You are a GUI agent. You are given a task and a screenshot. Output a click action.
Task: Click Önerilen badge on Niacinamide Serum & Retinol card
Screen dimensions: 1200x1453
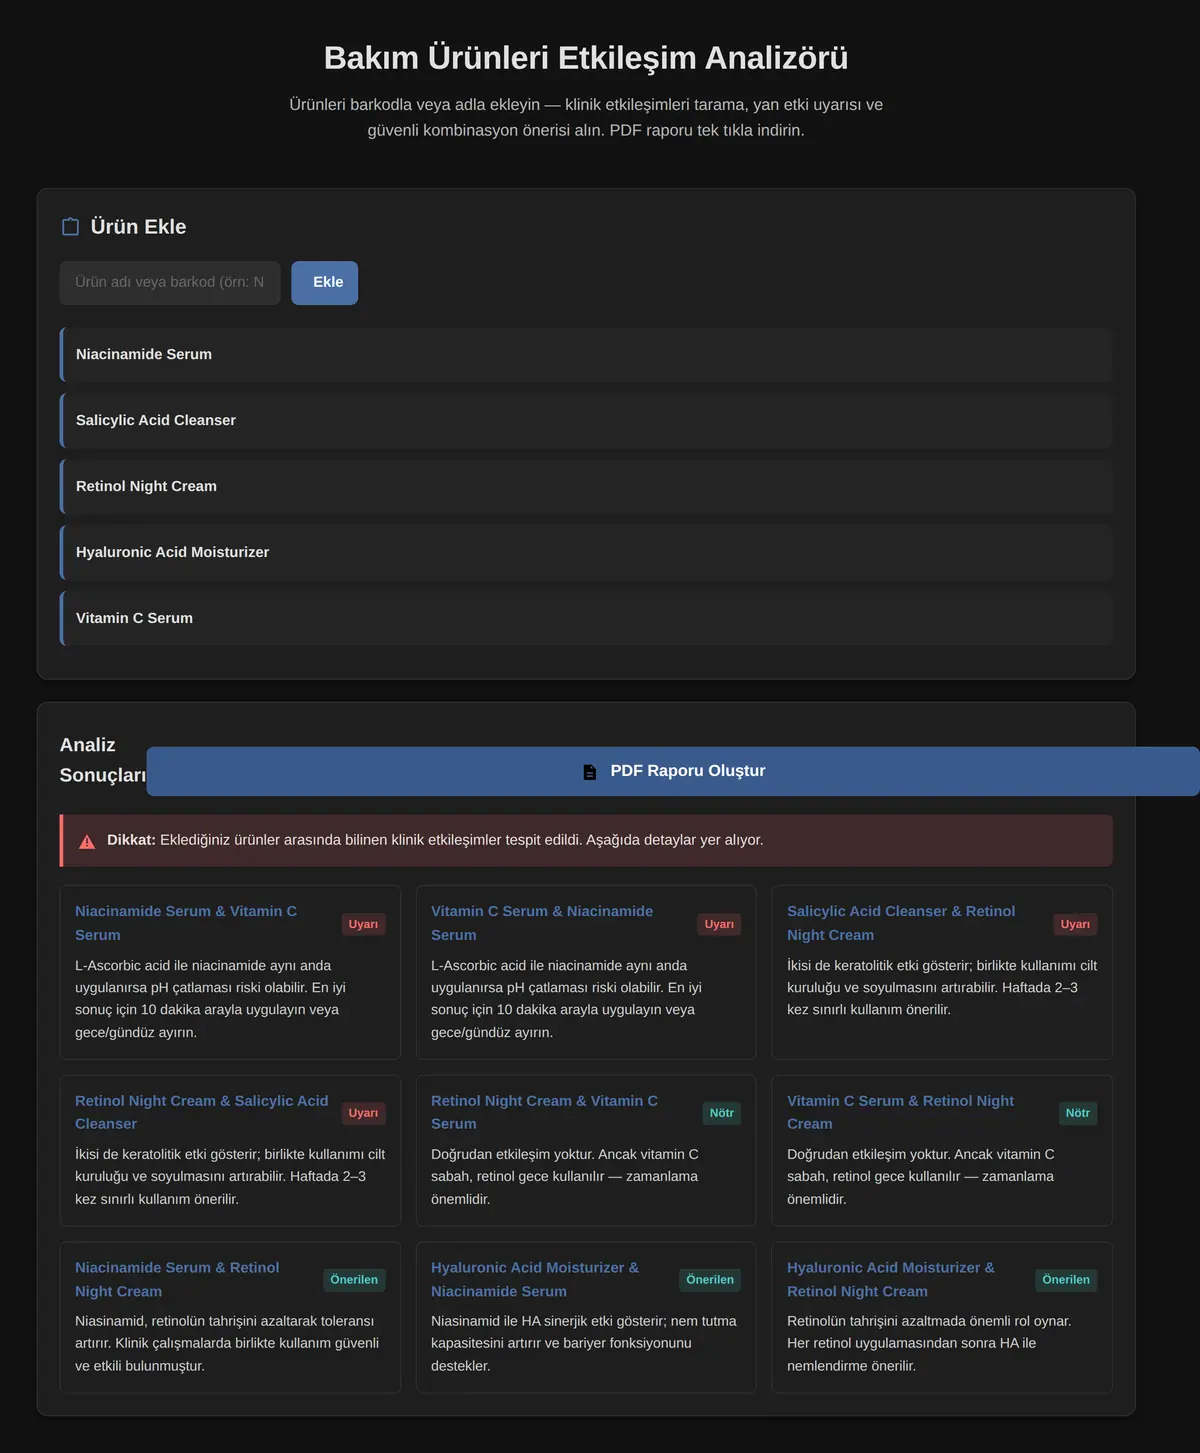coord(354,1280)
